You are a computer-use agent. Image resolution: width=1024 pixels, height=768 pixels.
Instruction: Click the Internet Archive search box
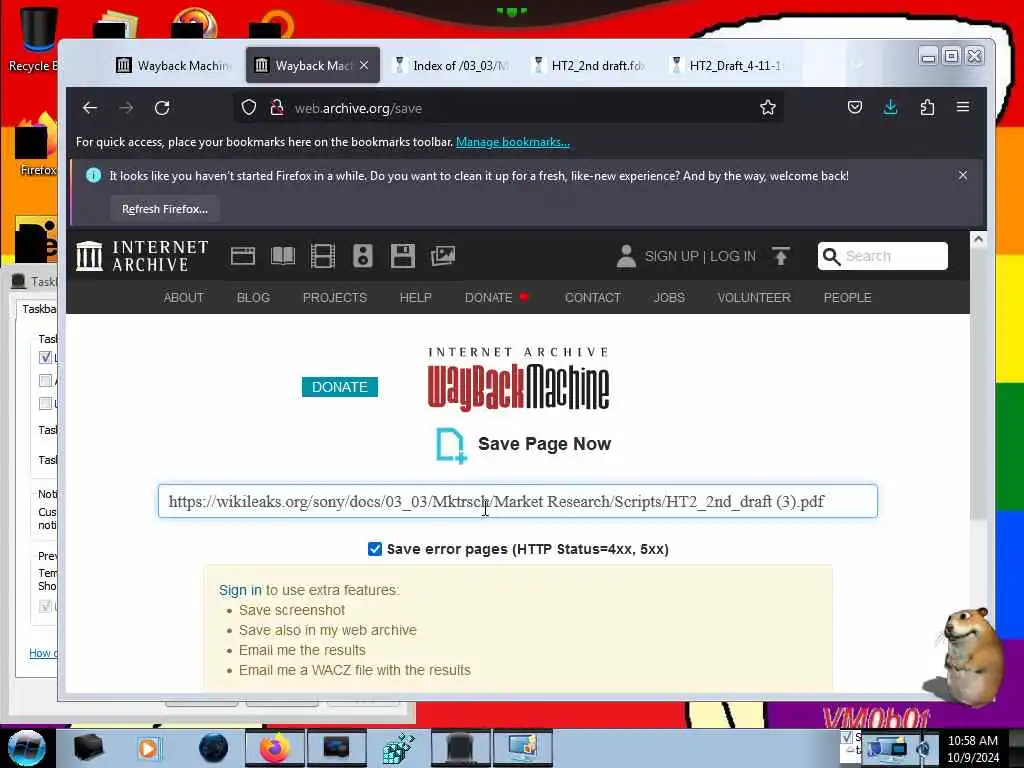click(882, 256)
